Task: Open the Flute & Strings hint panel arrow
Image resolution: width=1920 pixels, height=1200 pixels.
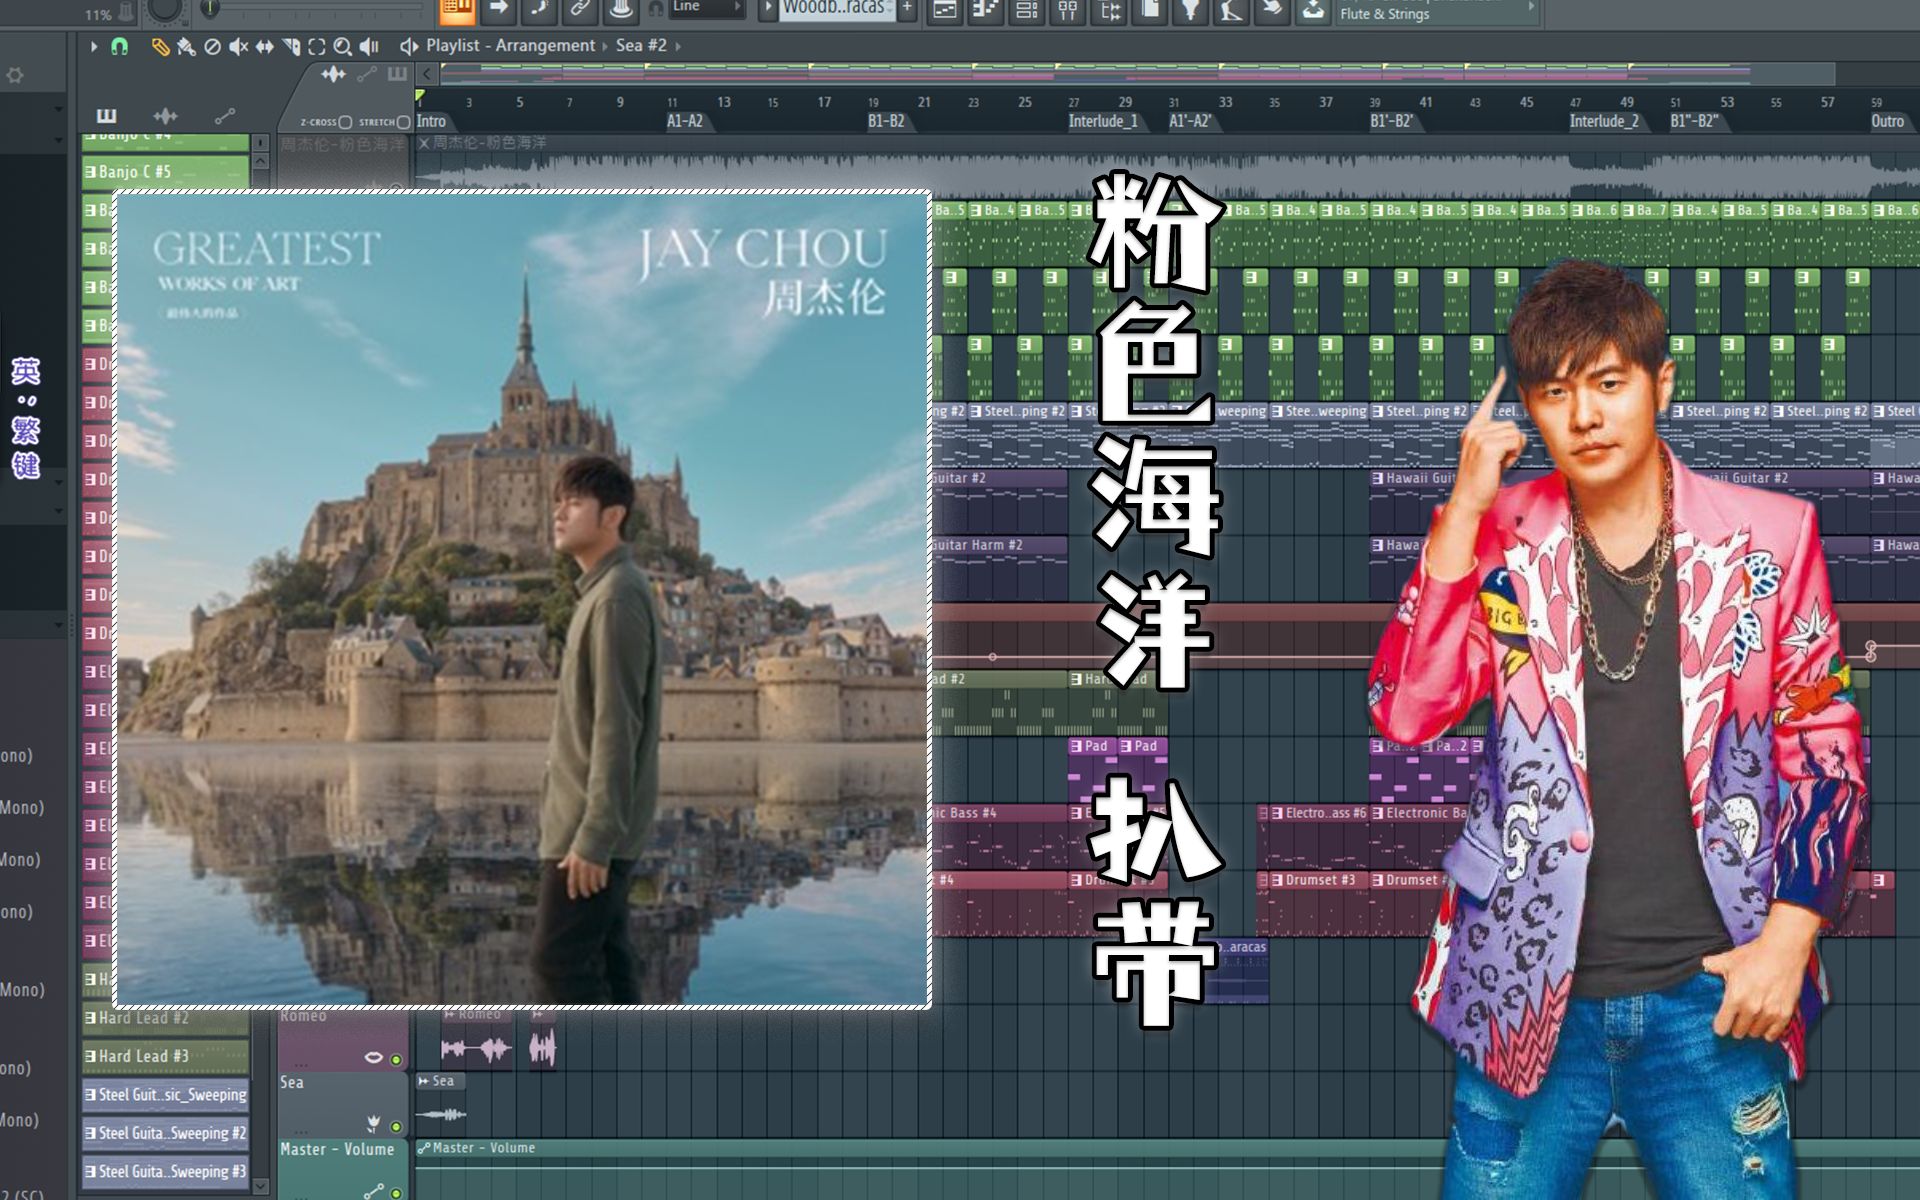Action: click(x=1531, y=8)
